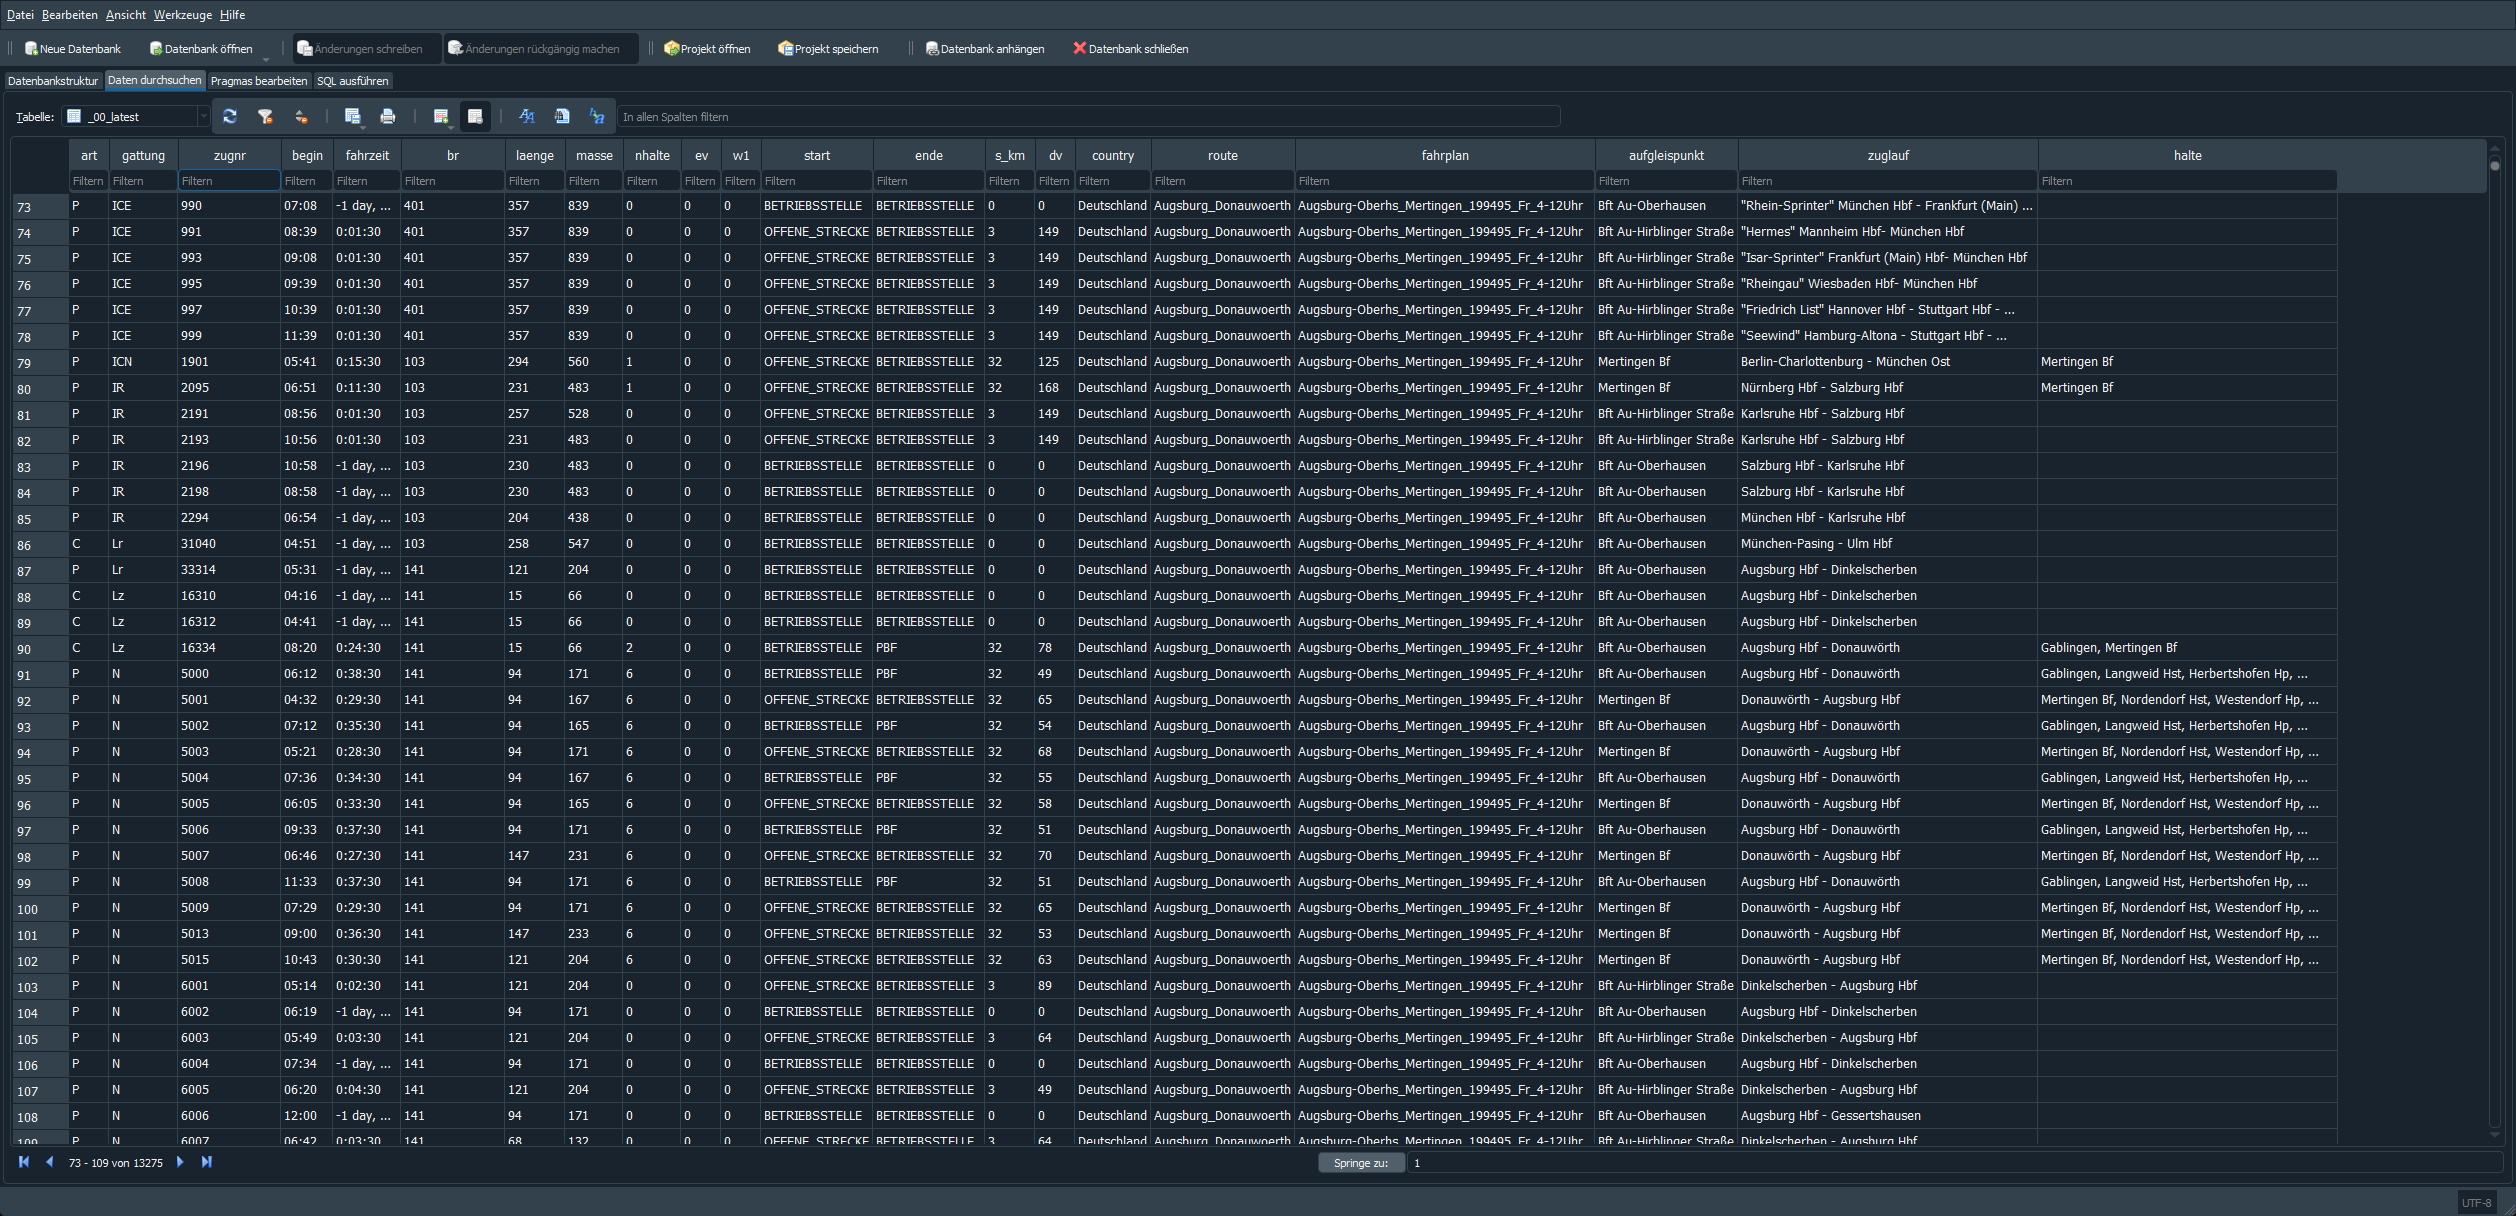Click the vertical scrollbar thumb
Viewport: 2516px width, 1216px height.
2494,166
